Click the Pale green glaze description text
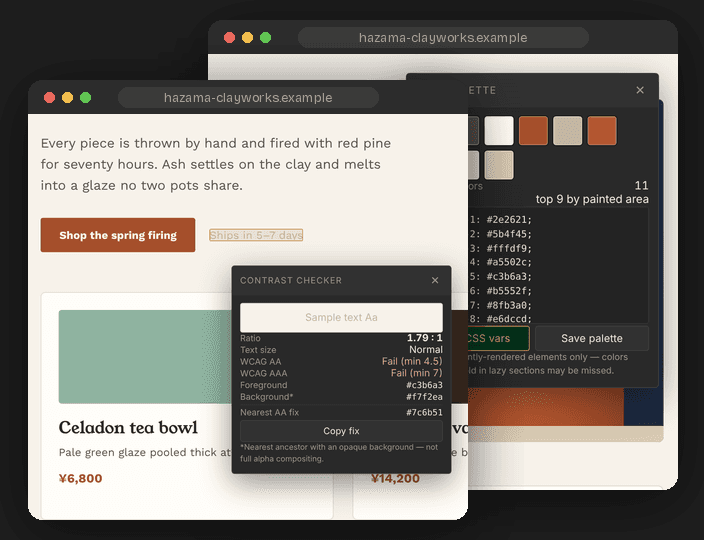704x540 pixels. 145,452
